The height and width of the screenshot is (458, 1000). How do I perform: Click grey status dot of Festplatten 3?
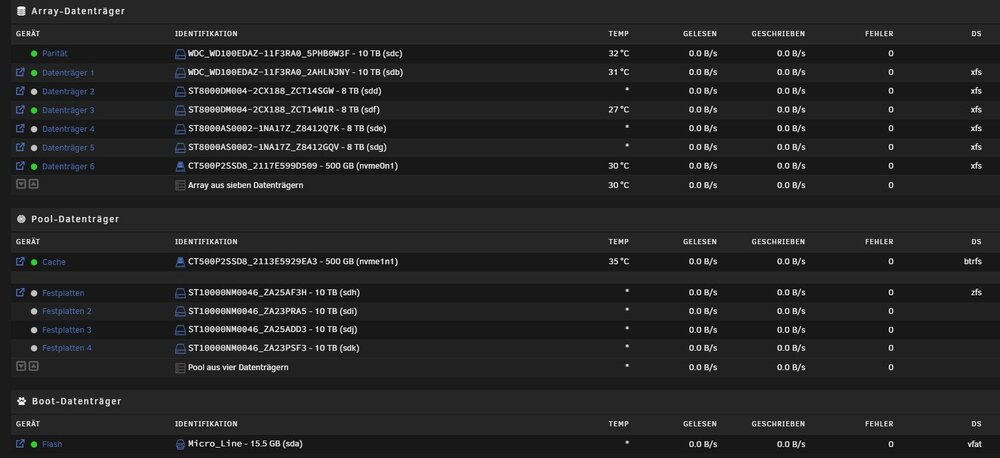(34, 330)
